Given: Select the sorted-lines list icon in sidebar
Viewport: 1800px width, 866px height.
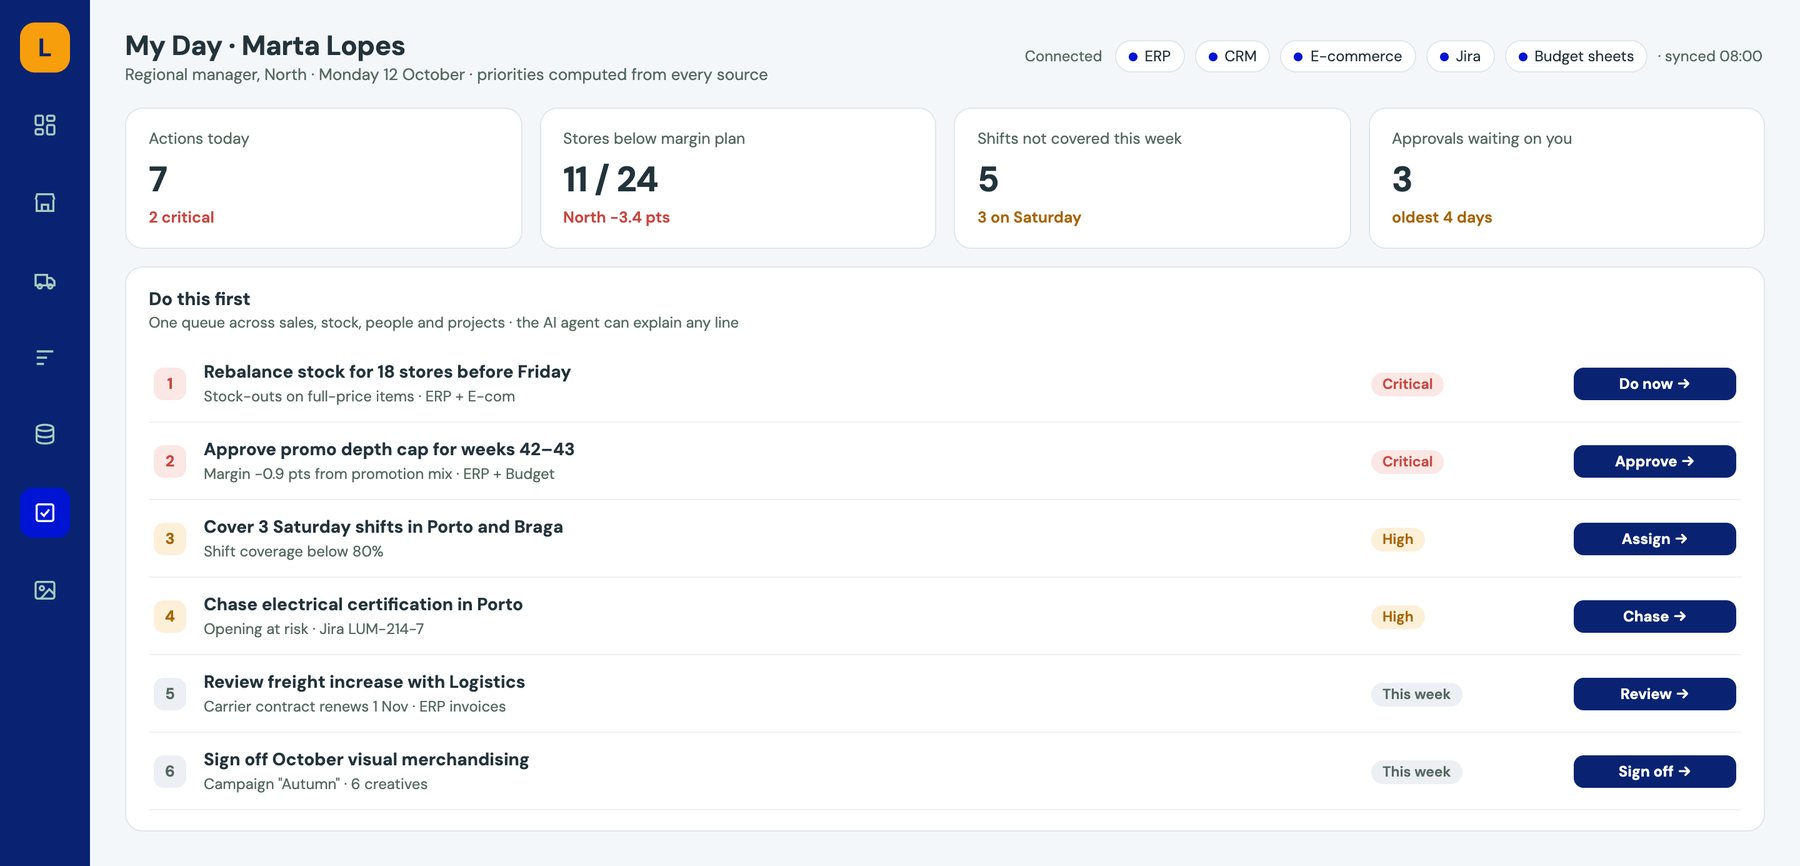Looking at the screenshot, I should (x=45, y=357).
